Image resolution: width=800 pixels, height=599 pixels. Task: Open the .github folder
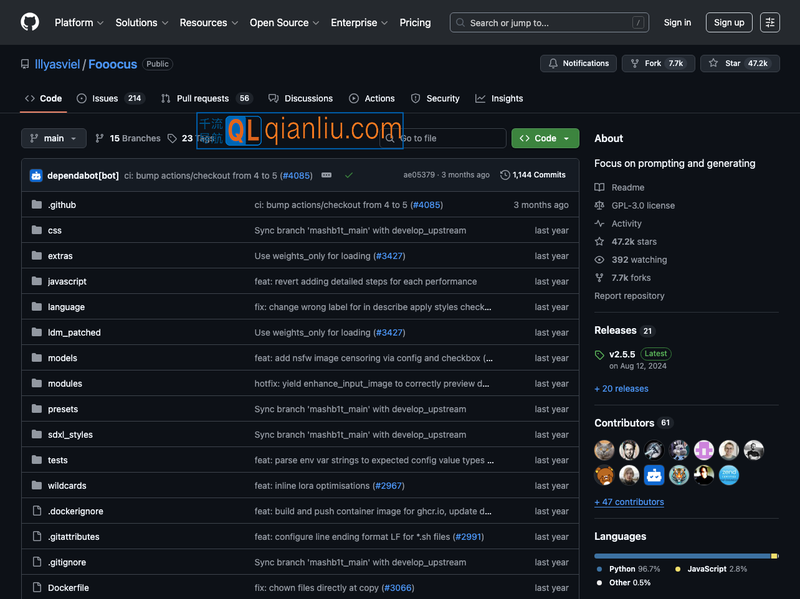point(62,205)
